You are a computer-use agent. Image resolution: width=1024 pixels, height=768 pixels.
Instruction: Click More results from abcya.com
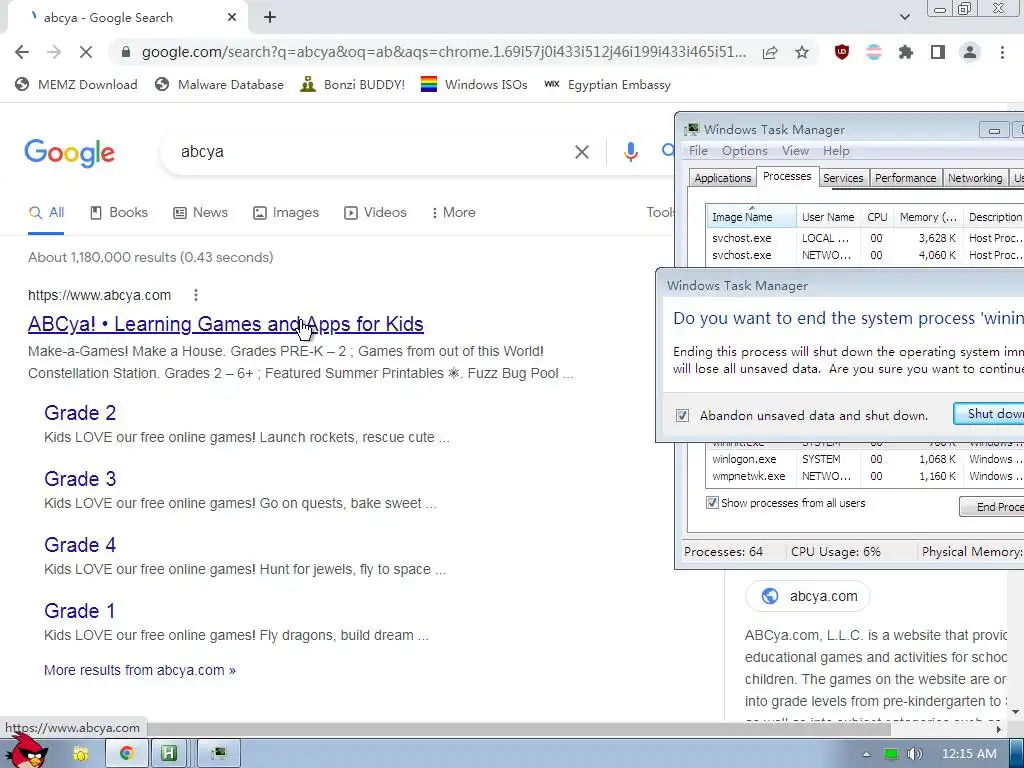[x=140, y=670]
